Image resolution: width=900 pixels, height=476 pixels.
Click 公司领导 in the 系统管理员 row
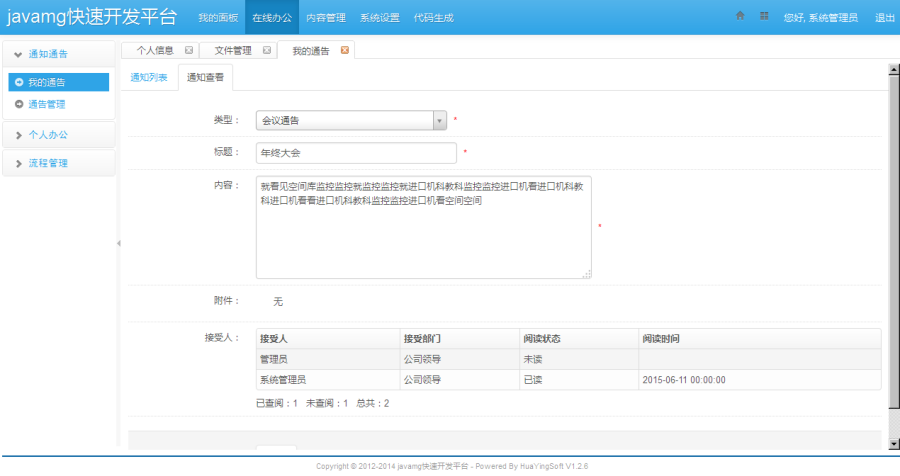[x=422, y=380]
